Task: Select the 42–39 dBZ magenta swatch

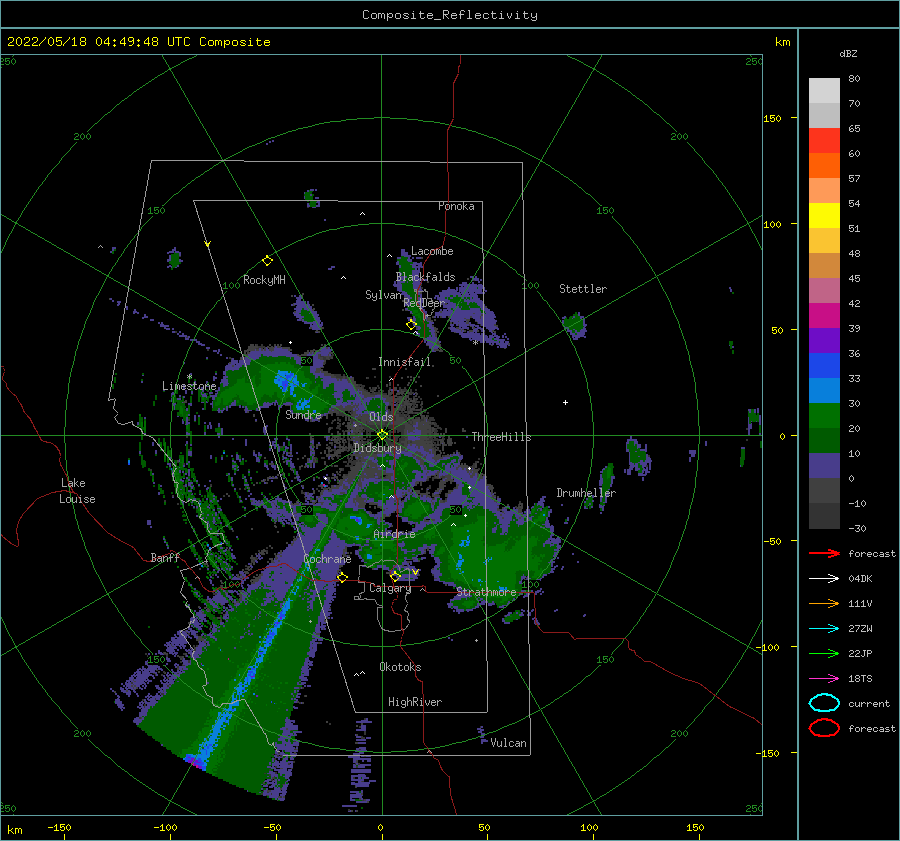Action: (x=824, y=316)
